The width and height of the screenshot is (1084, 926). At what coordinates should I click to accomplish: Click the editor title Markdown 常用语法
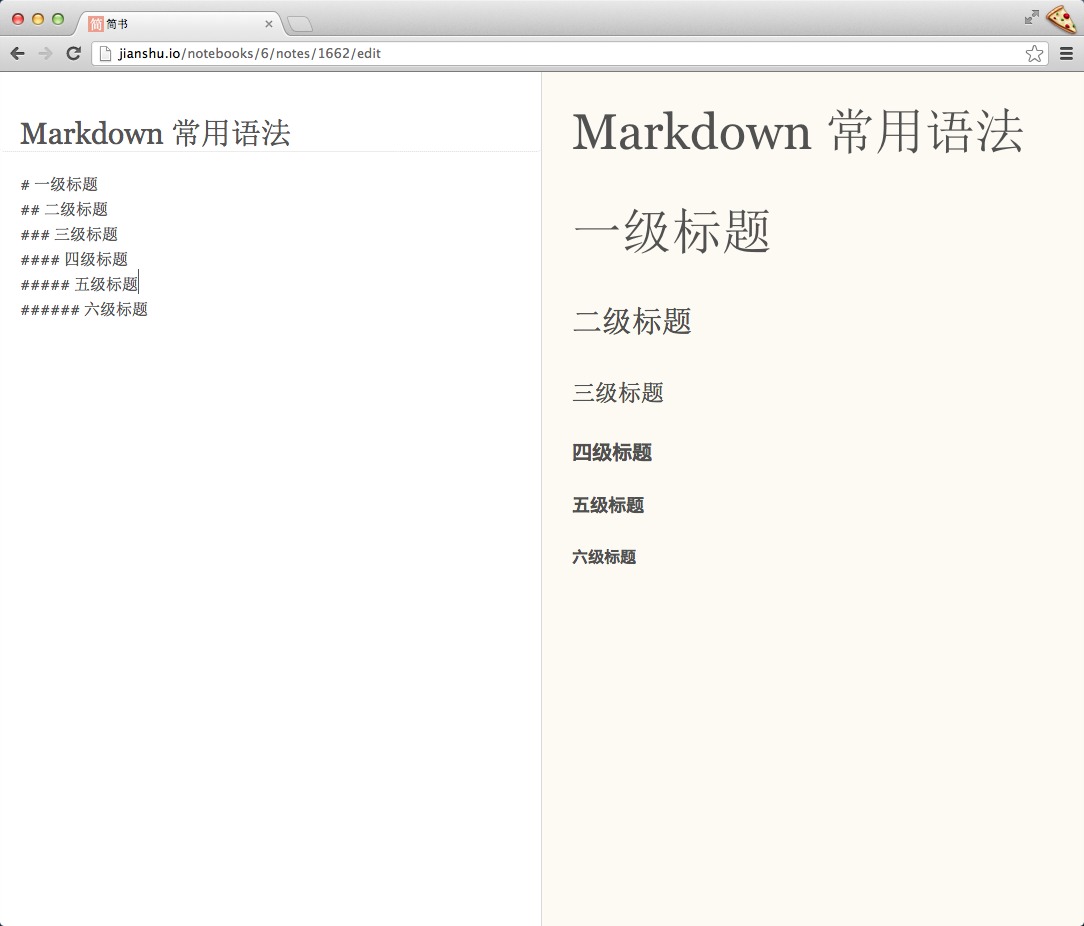(155, 133)
